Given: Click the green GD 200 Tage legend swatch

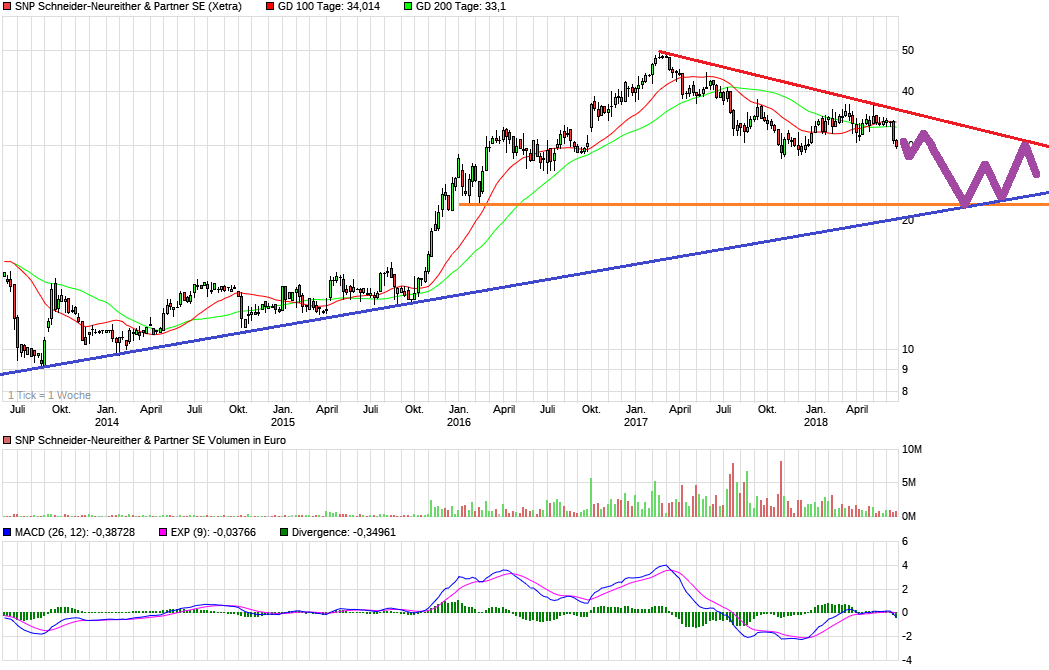Looking at the screenshot, I should pyautogui.click(x=408, y=7).
